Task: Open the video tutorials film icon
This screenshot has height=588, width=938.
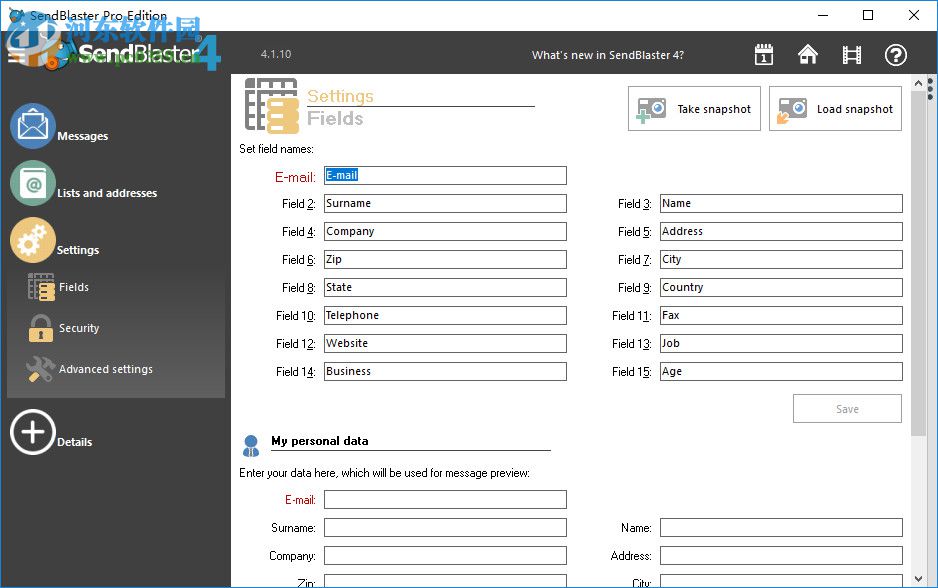Action: pyautogui.click(x=851, y=55)
